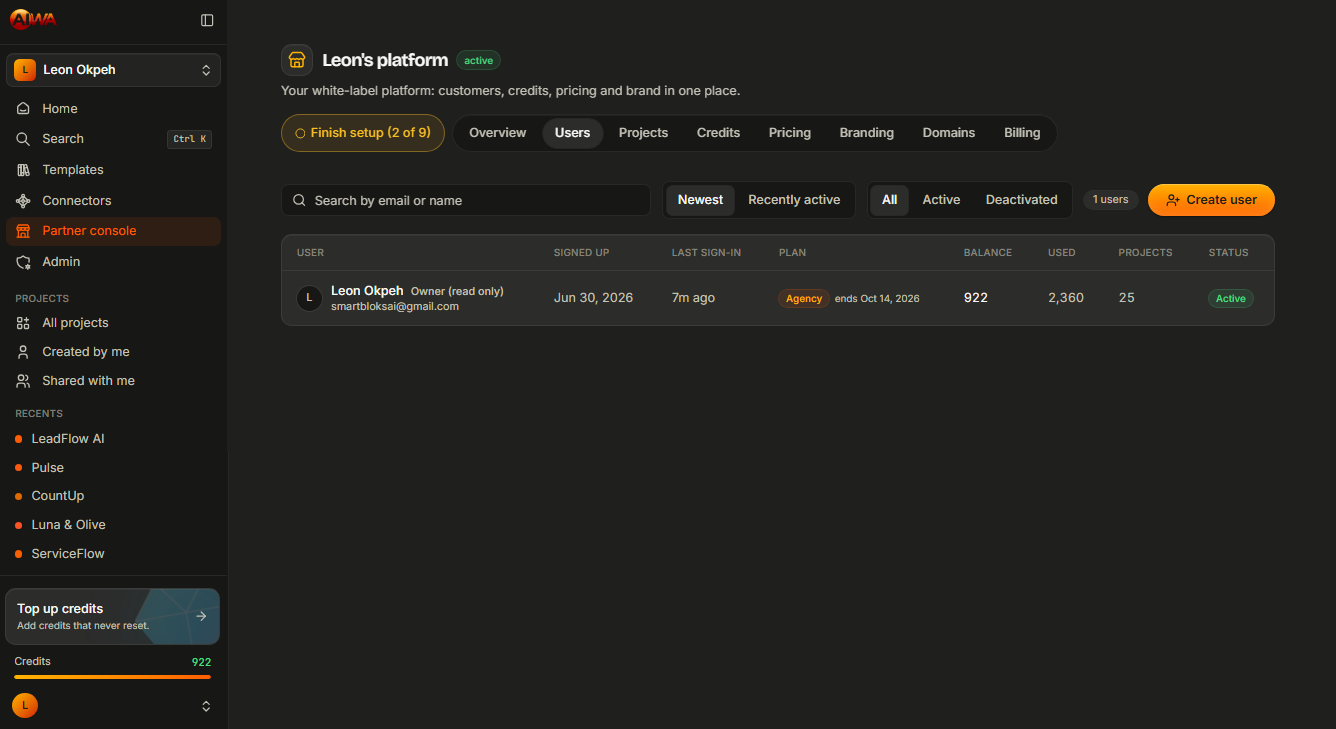1336x729 pixels.
Task: Click the Active status badge in user row
Action: [1230, 298]
